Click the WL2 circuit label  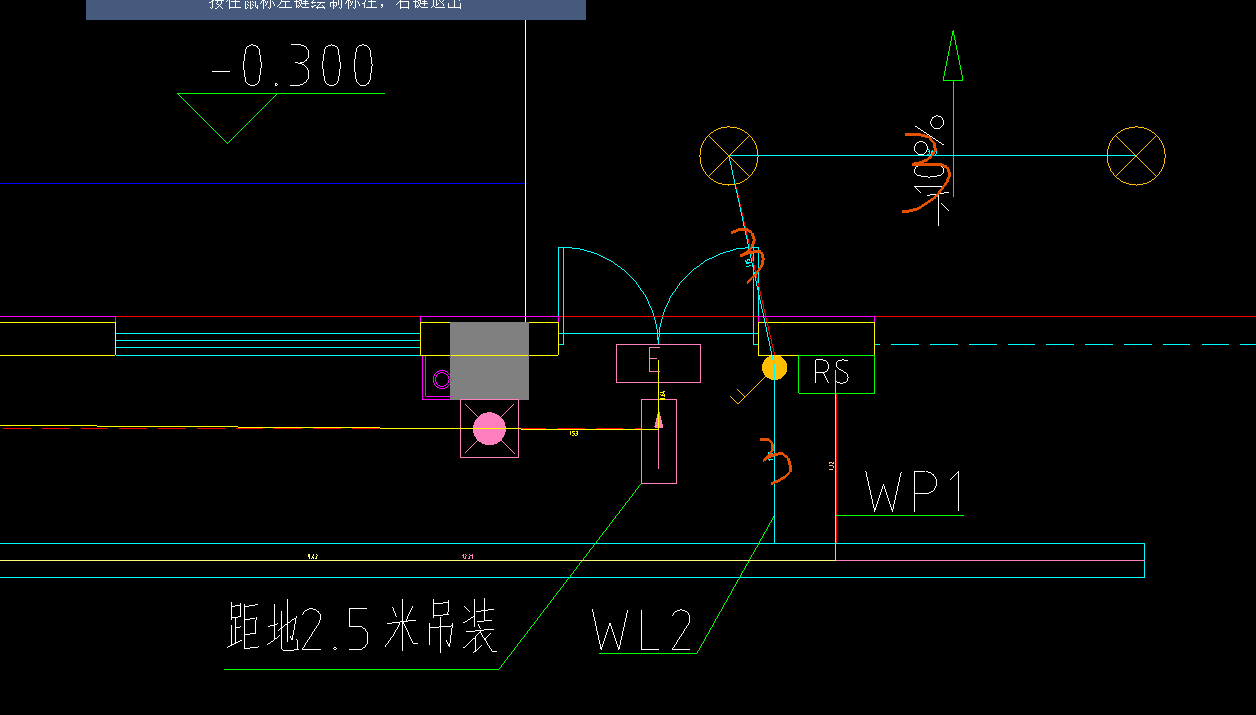pos(643,631)
